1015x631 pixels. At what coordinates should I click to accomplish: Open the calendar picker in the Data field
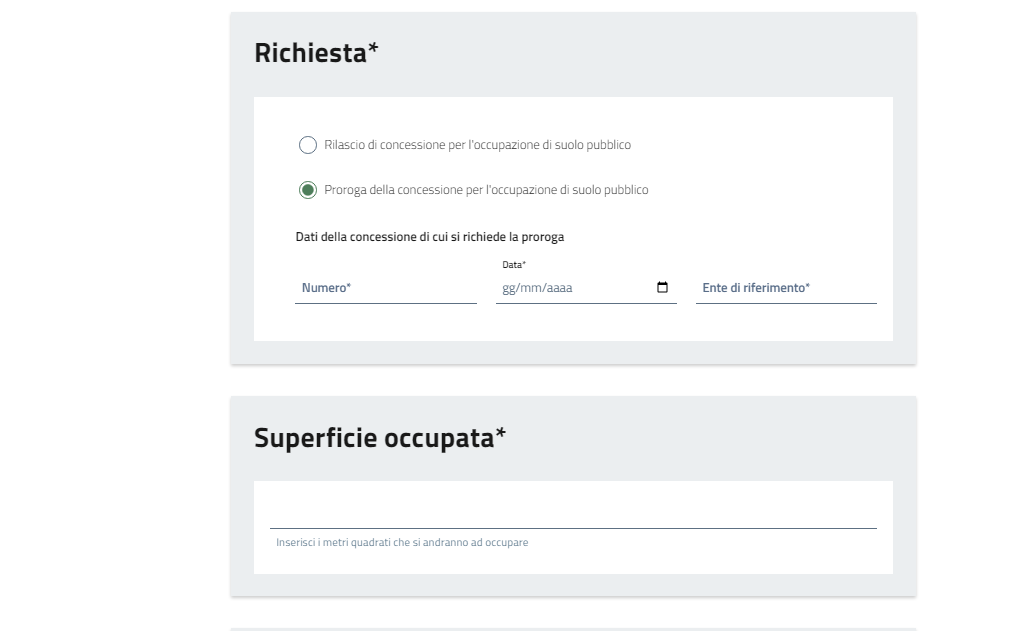(x=662, y=288)
